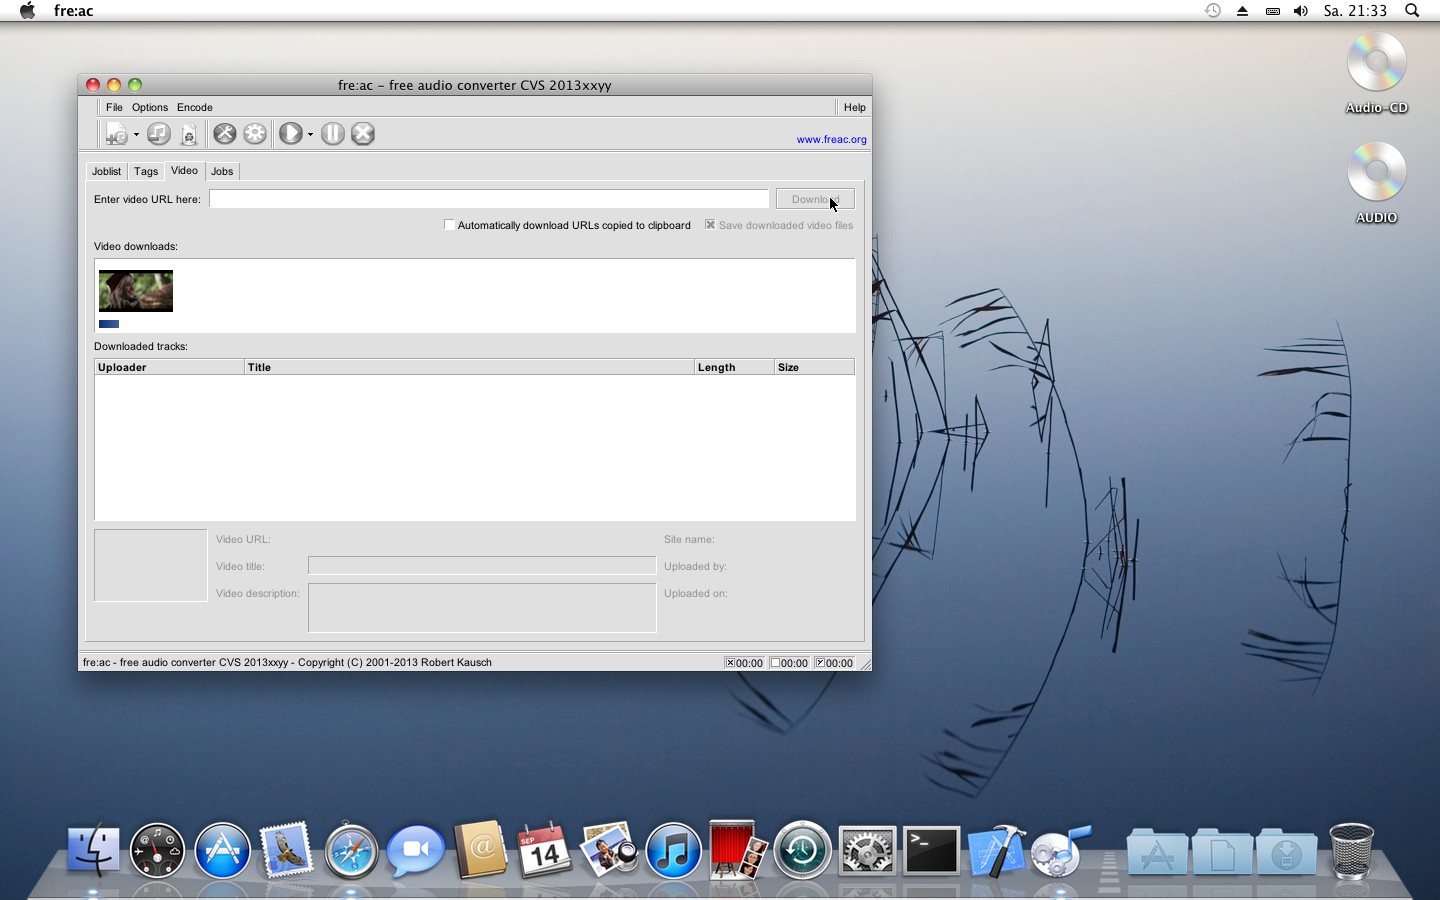Open Address Book from the Dock
This screenshot has height=900, width=1440.
pos(480,851)
